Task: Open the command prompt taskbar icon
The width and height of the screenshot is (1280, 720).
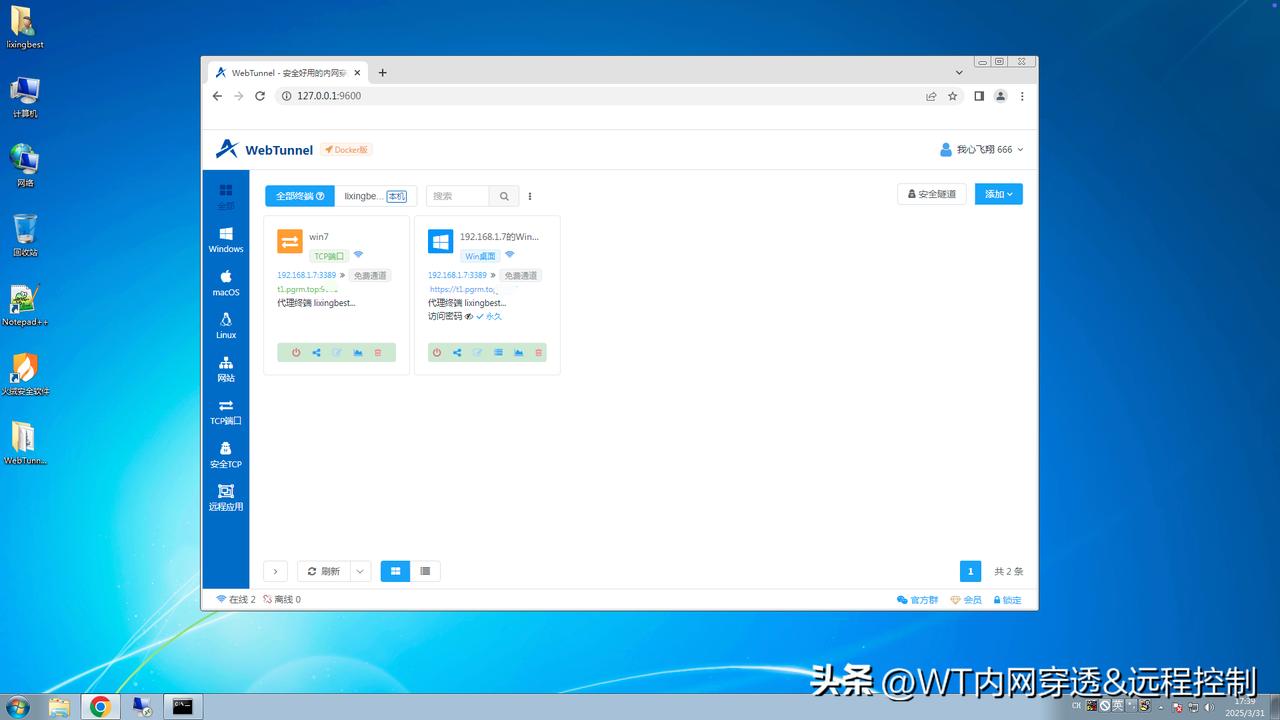Action: [x=182, y=707]
